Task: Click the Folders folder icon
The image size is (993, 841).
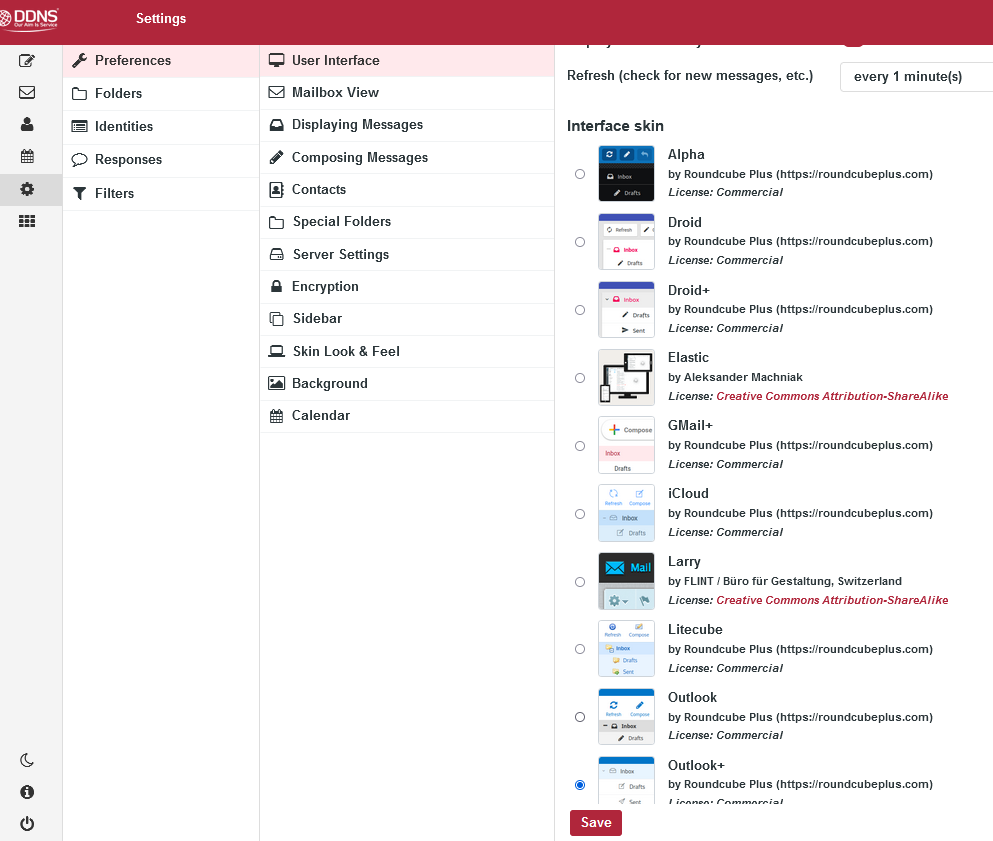Action: click(x=79, y=94)
